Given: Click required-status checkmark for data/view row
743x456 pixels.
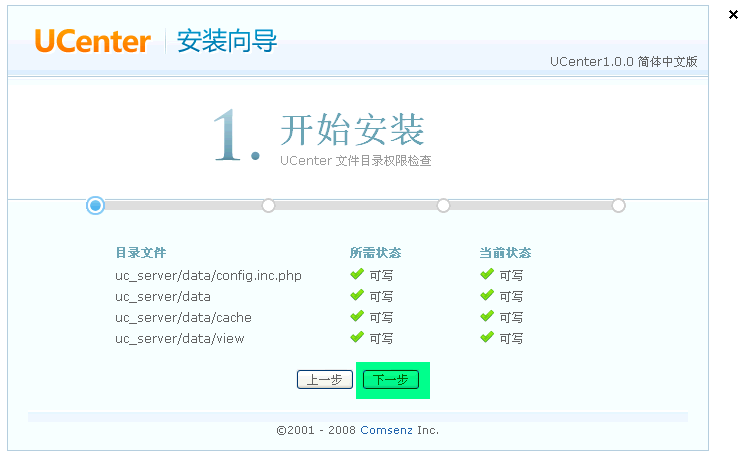Looking at the screenshot, I should 357,337.
